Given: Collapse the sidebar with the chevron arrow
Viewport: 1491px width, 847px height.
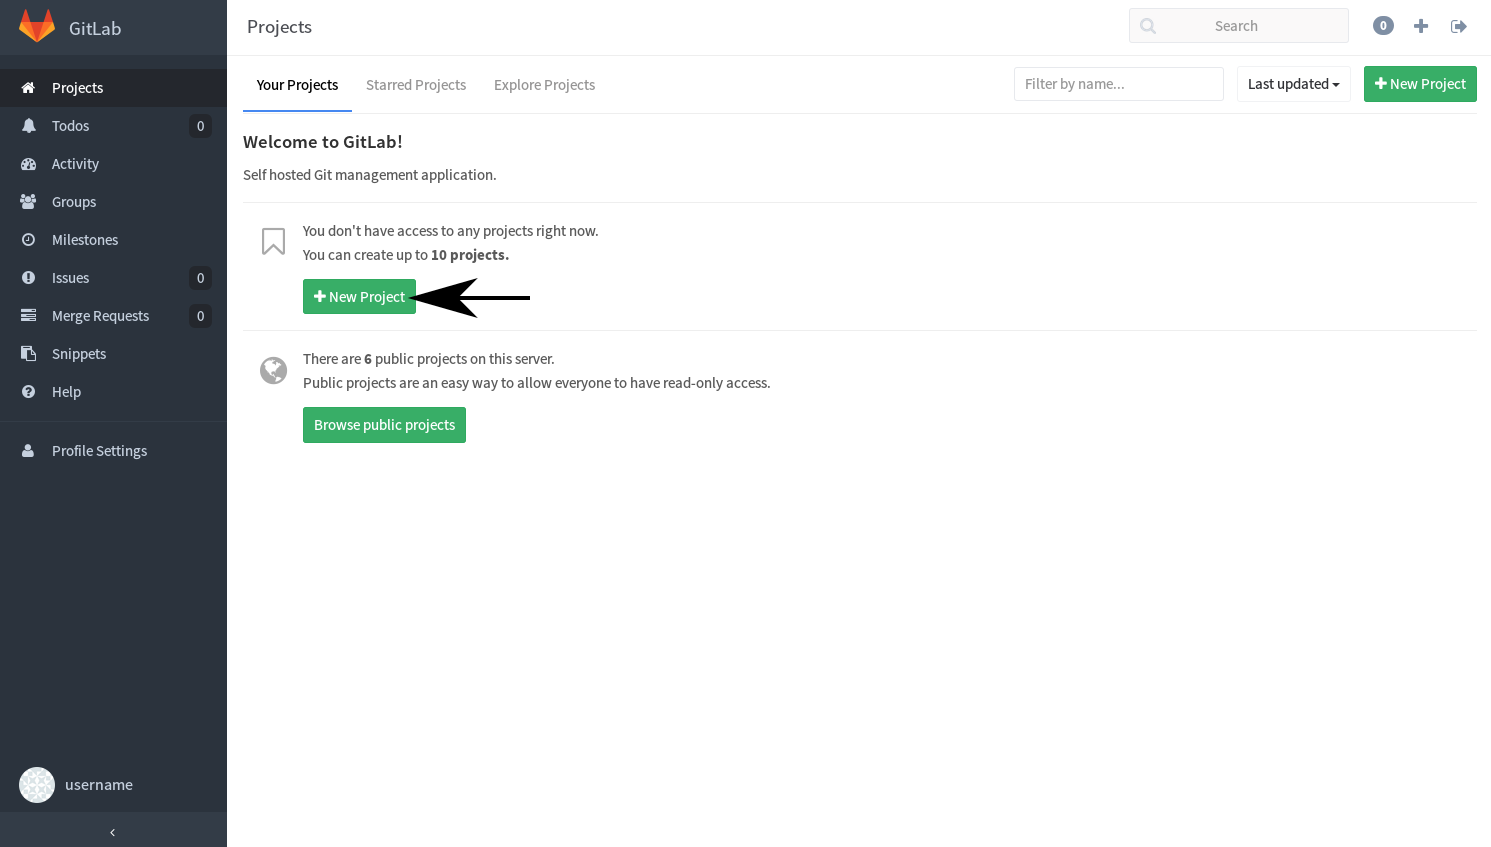Looking at the screenshot, I should coord(113,831).
